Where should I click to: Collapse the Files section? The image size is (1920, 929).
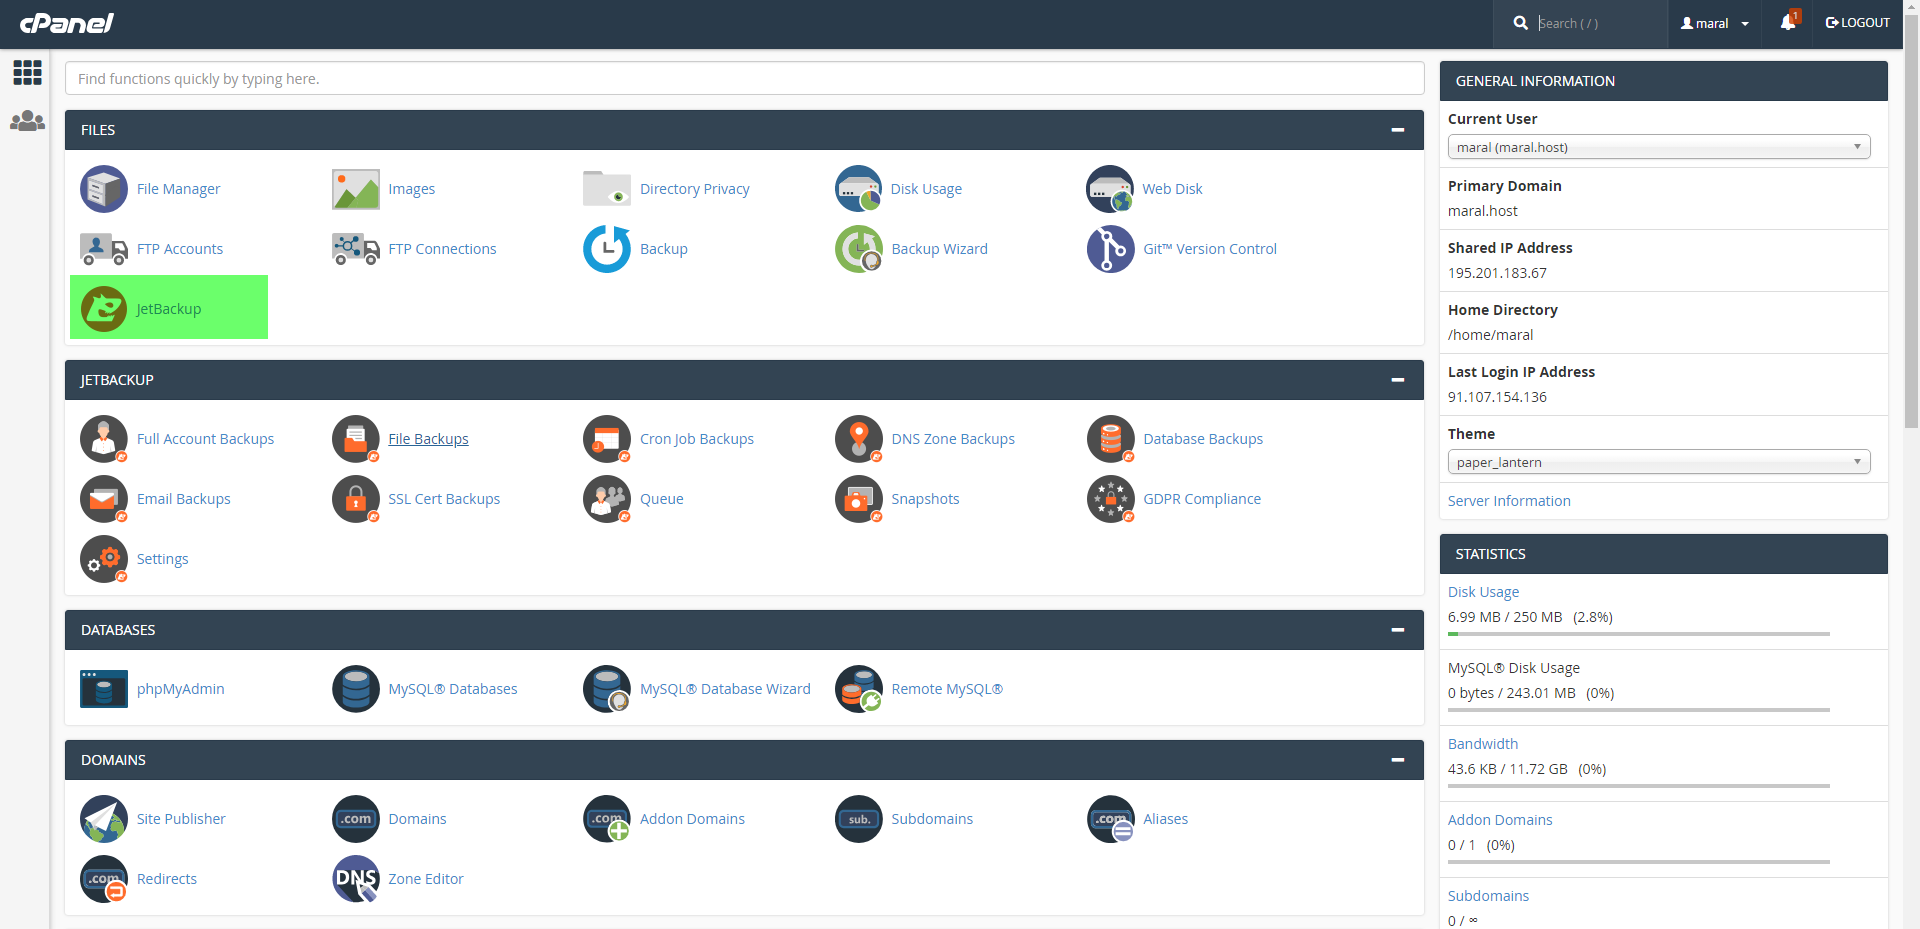1397,130
